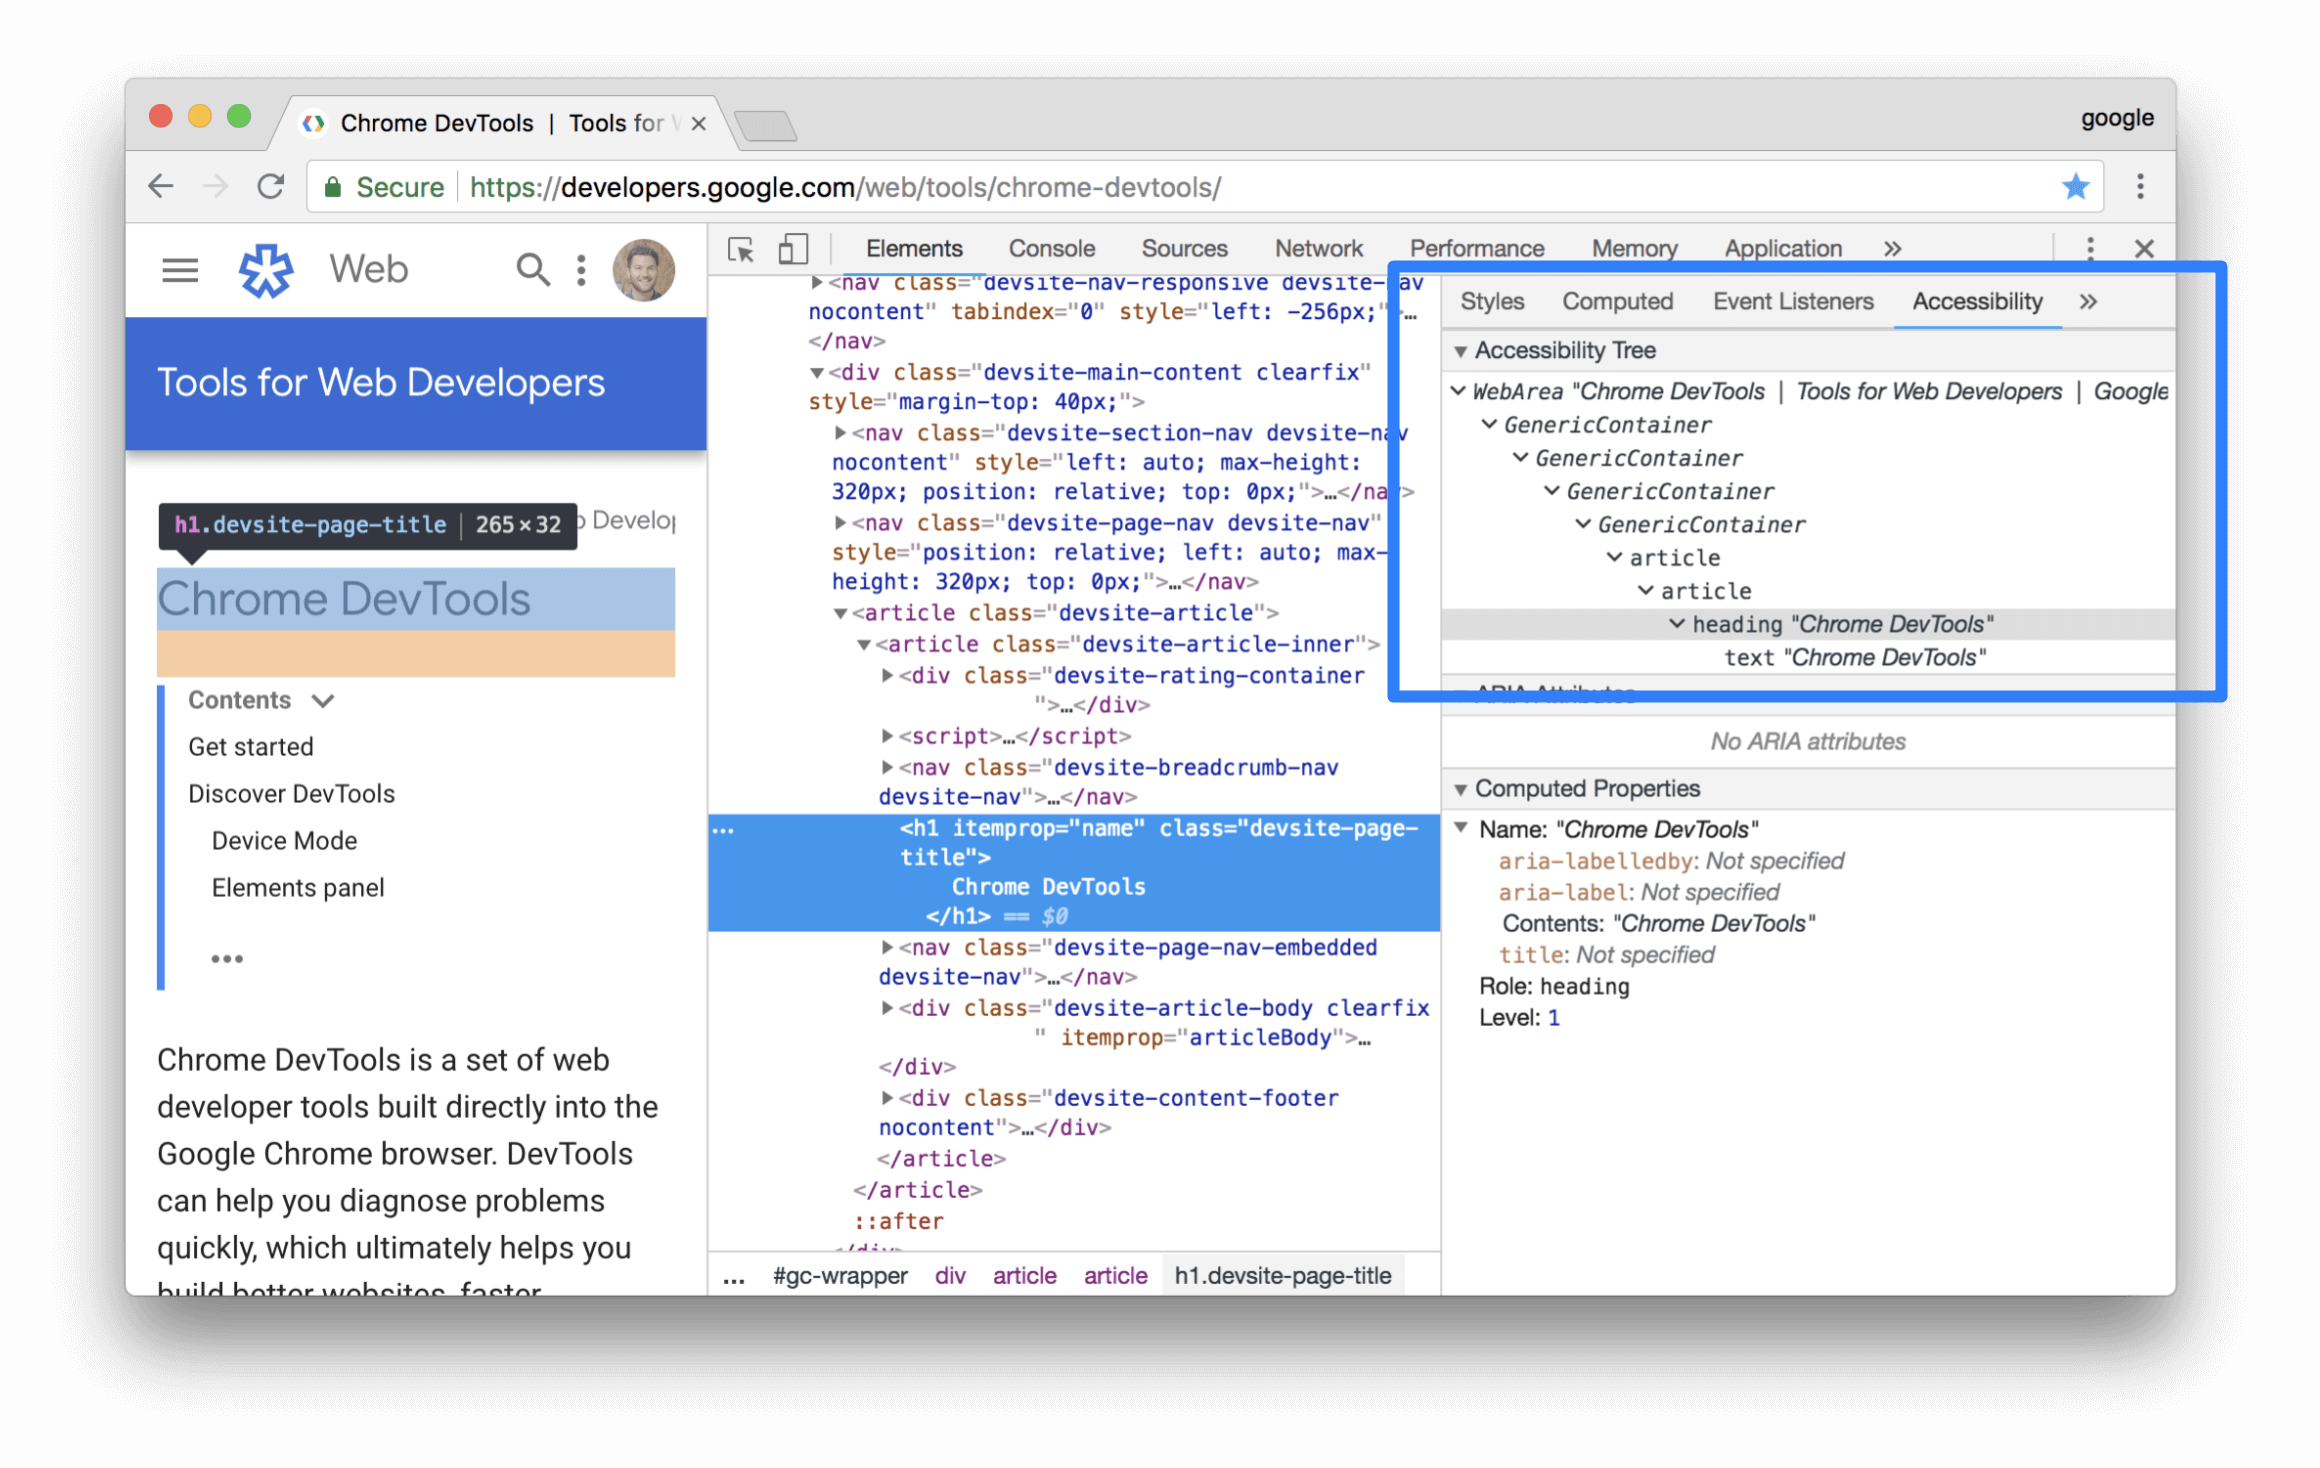Collapse the devsite-article element triangle
2320x1468 pixels.
tap(841, 614)
